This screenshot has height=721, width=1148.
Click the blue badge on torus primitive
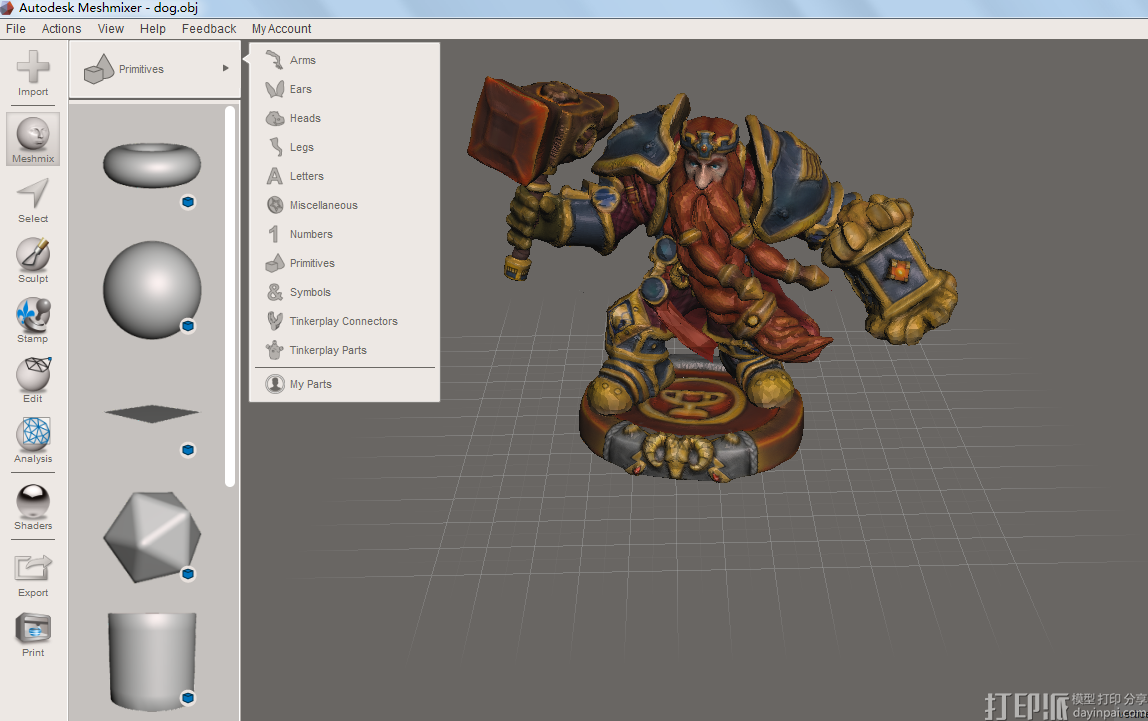[x=188, y=202]
